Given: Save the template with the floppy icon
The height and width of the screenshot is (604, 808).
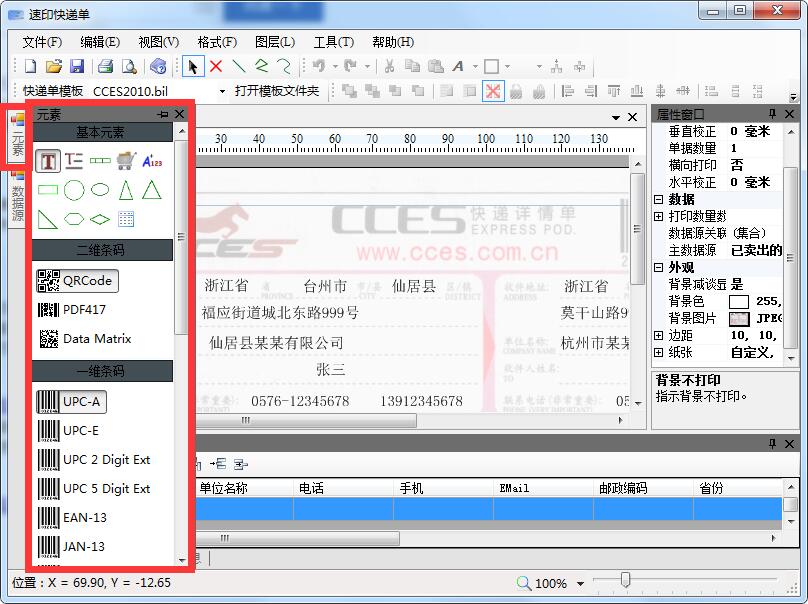Looking at the screenshot, I should pos(77,66).
